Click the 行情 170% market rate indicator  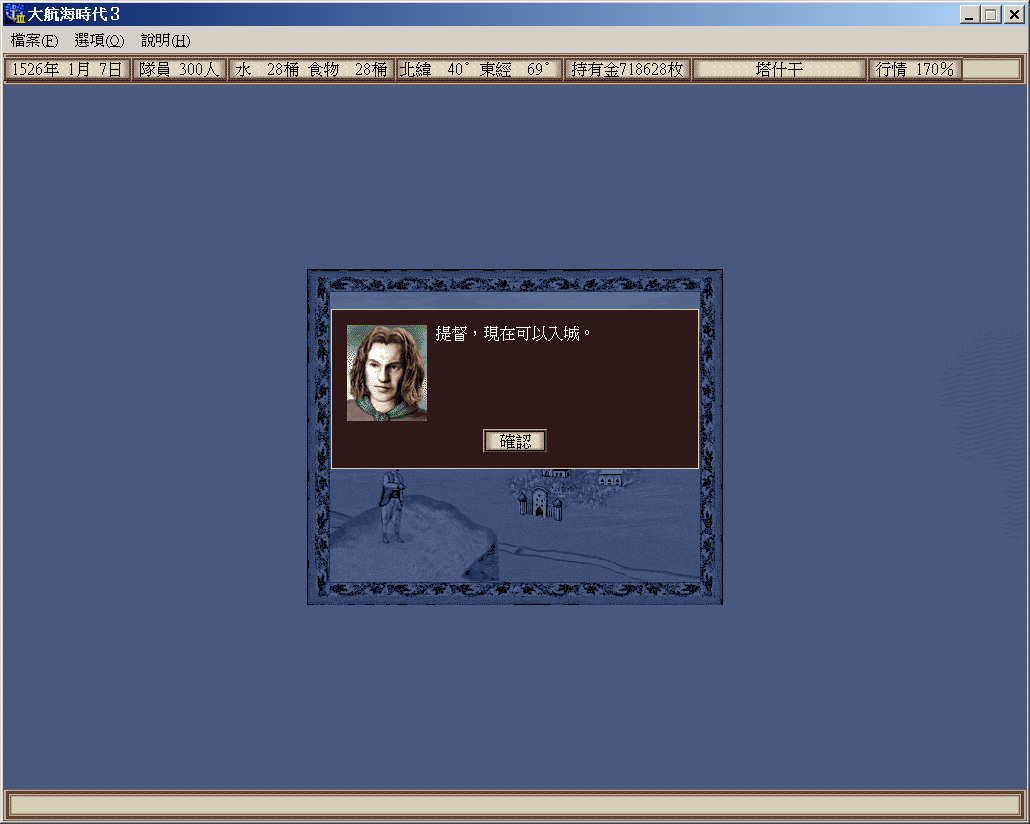(914, 70)
